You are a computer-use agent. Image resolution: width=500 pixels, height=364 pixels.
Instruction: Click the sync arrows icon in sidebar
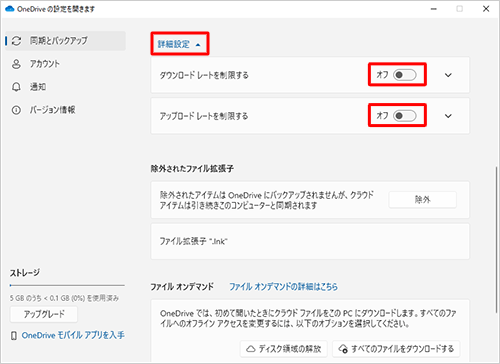(16, 41)
